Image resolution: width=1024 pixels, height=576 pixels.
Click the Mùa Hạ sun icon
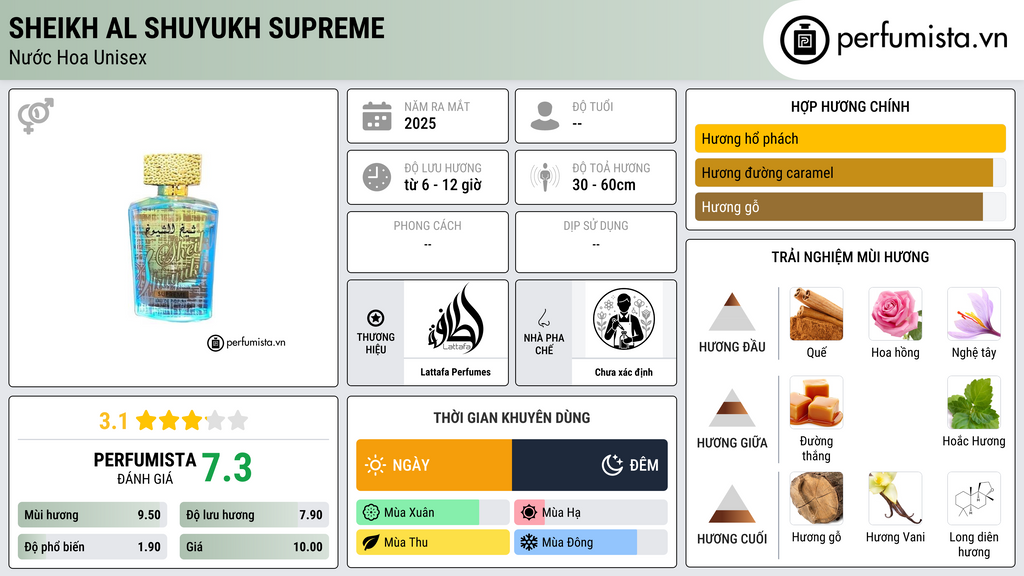pyautogui.click(x=529, y=513)
